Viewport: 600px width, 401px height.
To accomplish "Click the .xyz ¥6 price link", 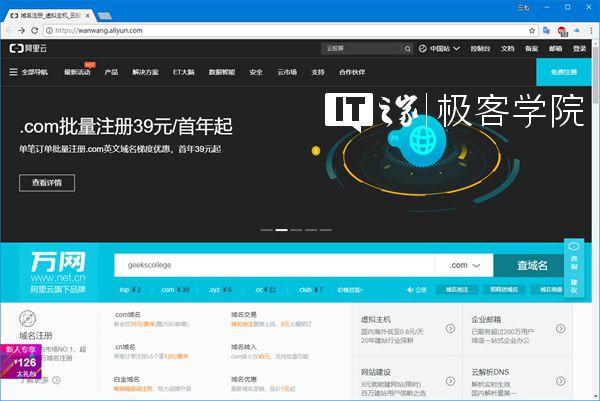I will click(220, 290).
